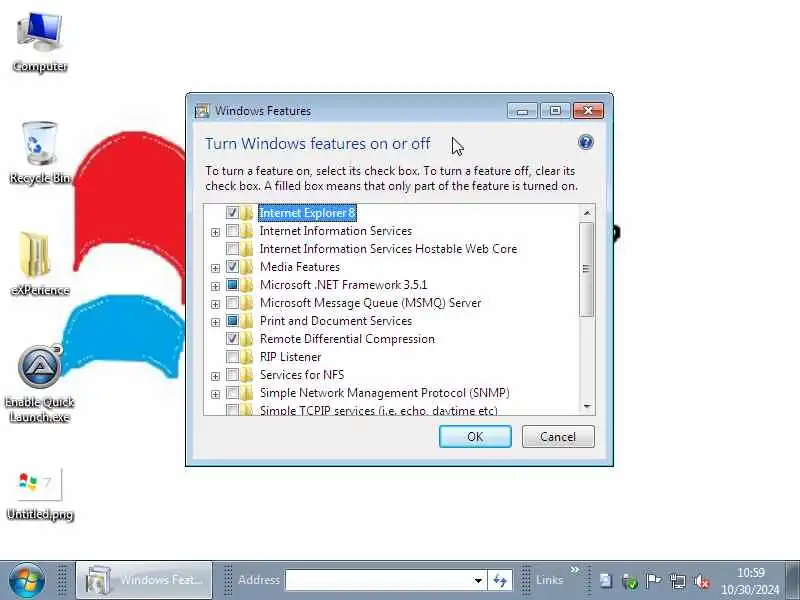
Task: Open the Windows Features help icon
Action: click(x=586, y=142)
